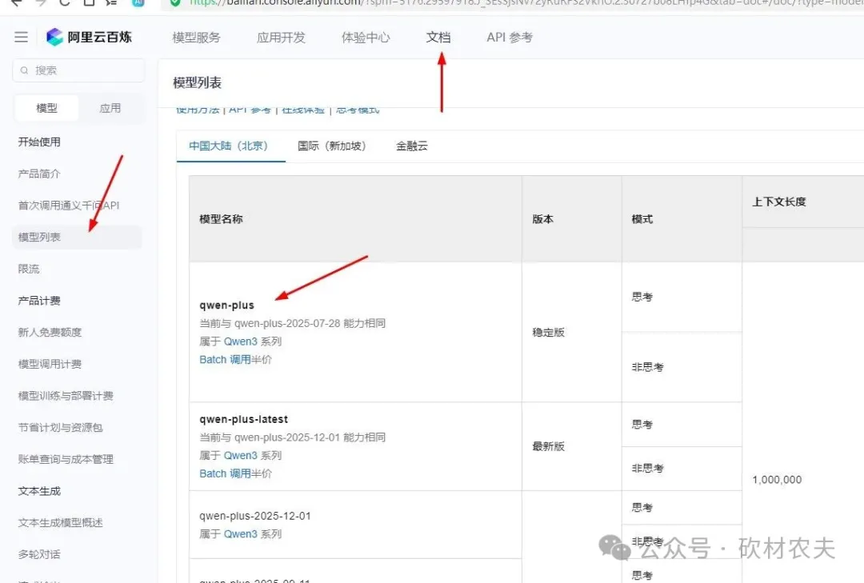Open the 应用开发 top menu
Image resolution: width=864 pixels, height=583 pixels.
coord(281,38)
